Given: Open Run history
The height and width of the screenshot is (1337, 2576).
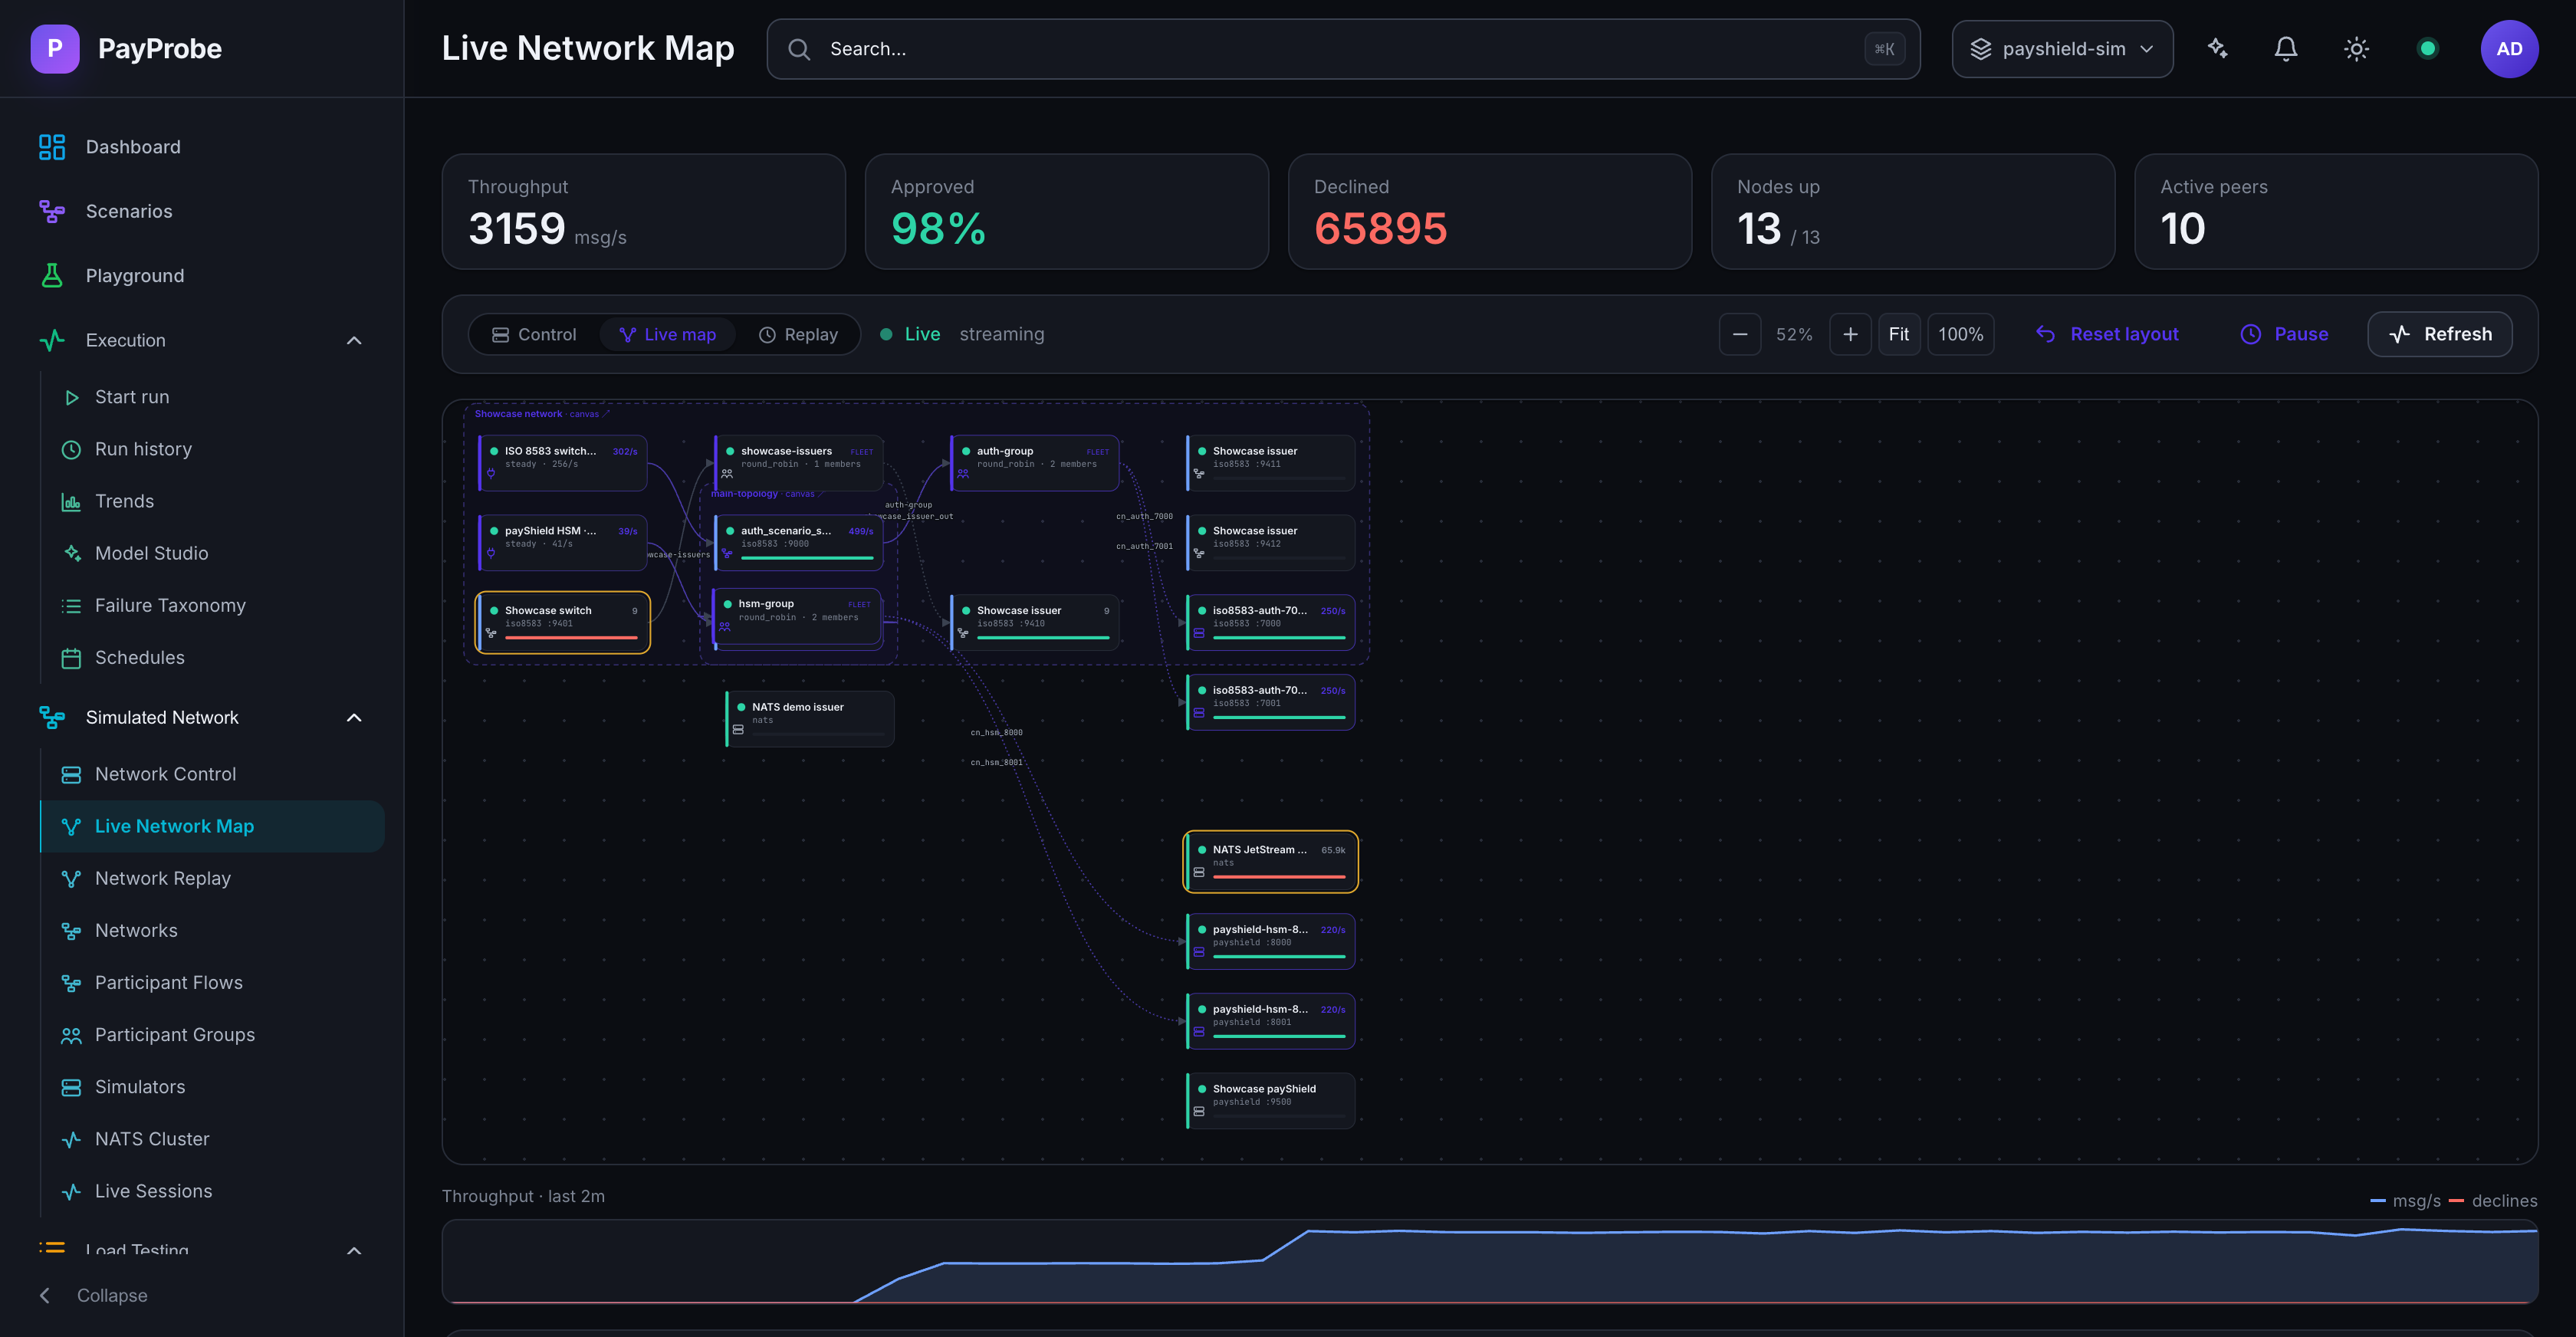Looking at the screenshot, I should click(x=212, y=449).
